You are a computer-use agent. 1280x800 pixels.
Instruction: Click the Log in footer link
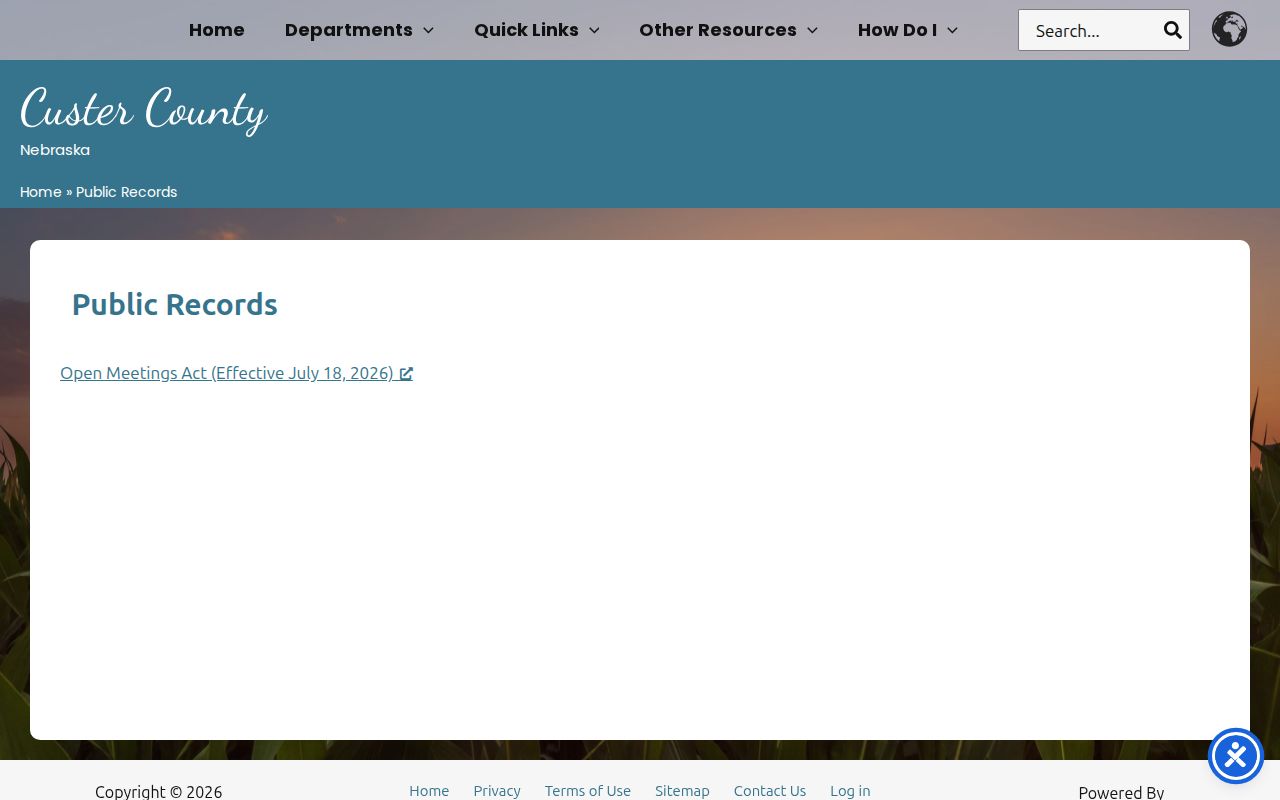pyautogui.click(x=850, y=791)
